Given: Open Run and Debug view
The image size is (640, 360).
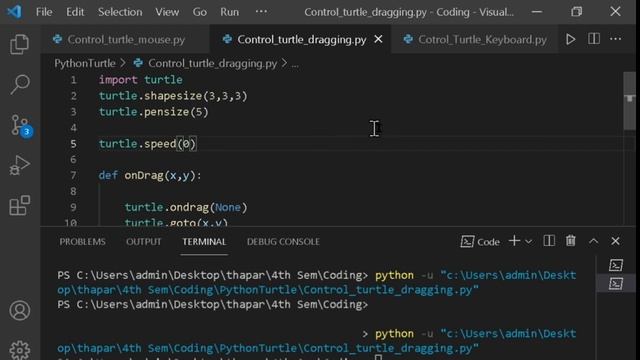Looking at the screenshot, I should tap(19, 165).
